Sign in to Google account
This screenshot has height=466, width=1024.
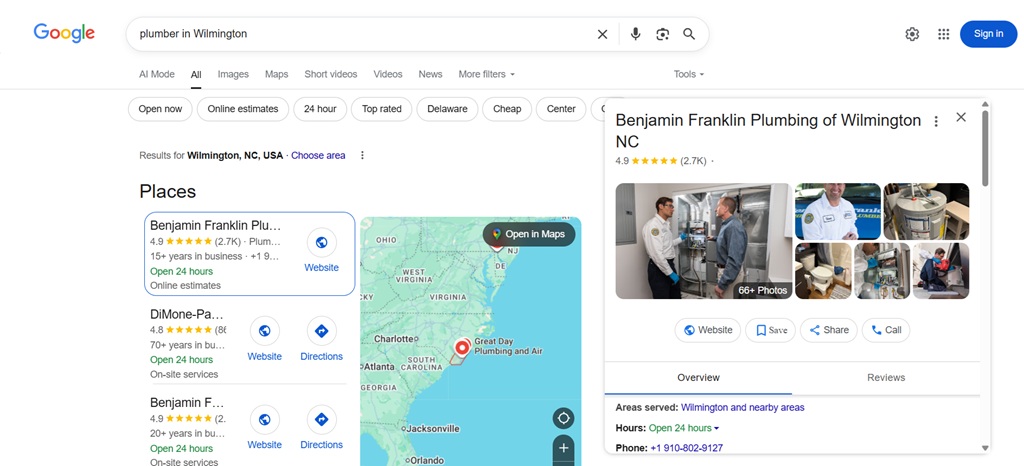[988, 34]
